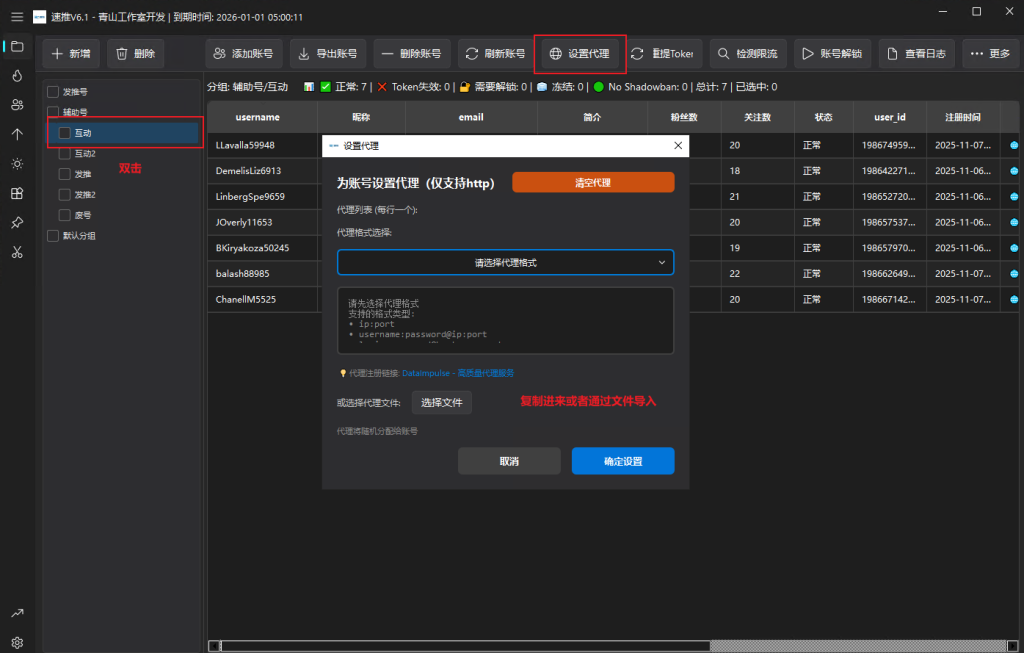
Task: Open the users group sidebar icon
Action: (x=17, y=105)
